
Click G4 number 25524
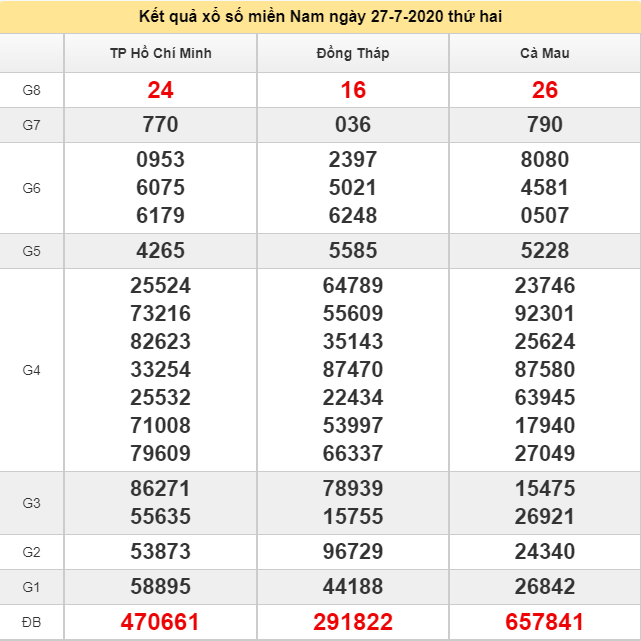[160, 285]
